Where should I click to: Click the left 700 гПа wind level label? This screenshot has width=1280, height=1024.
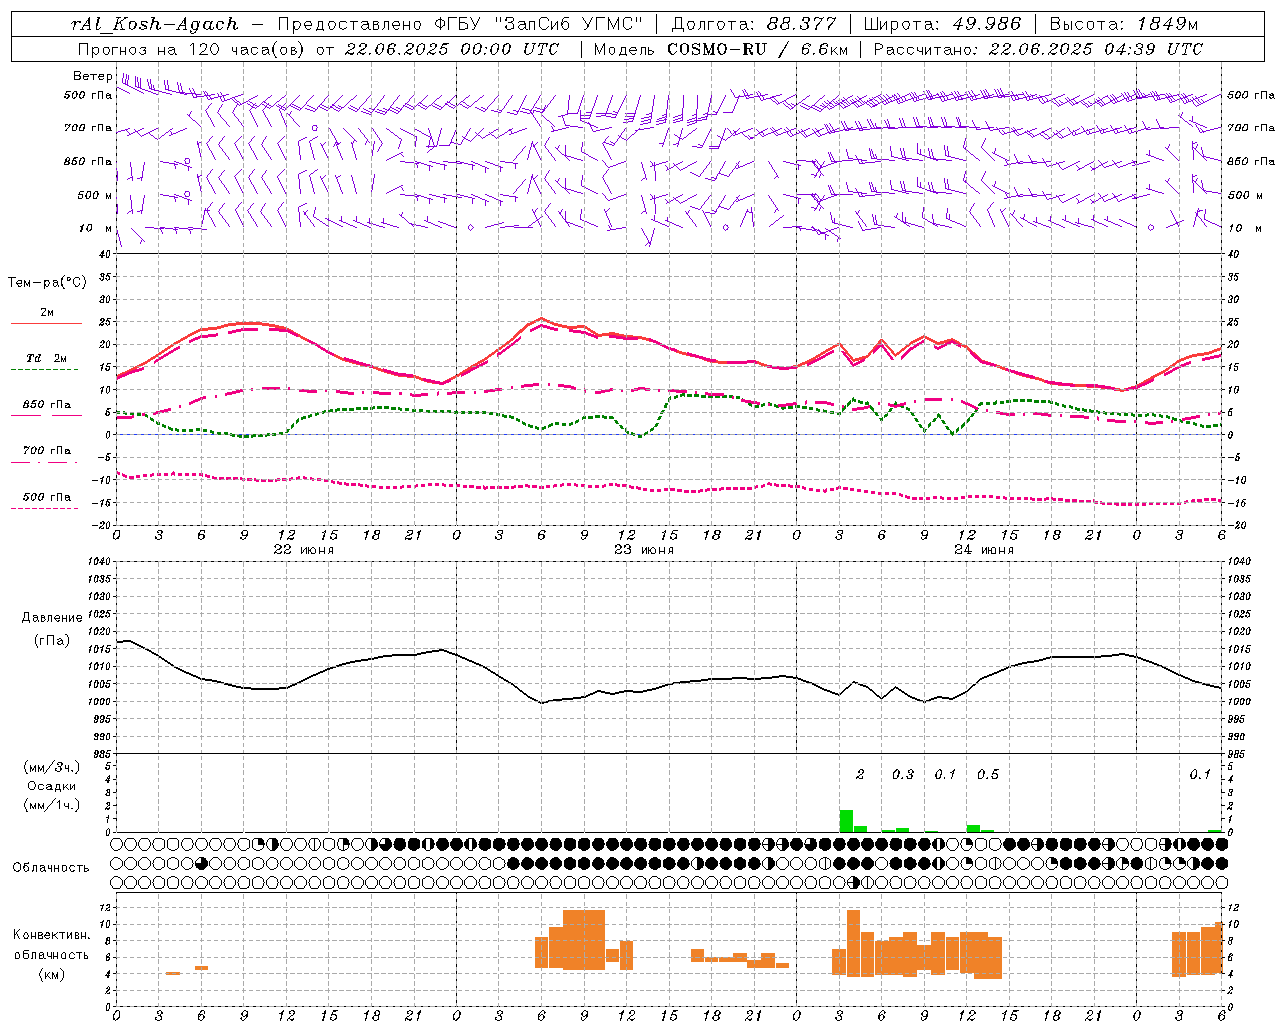coord(88,128)
